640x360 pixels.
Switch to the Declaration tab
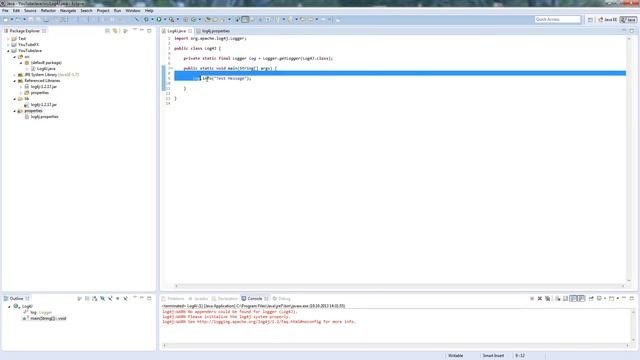click(x=224, y=299)
